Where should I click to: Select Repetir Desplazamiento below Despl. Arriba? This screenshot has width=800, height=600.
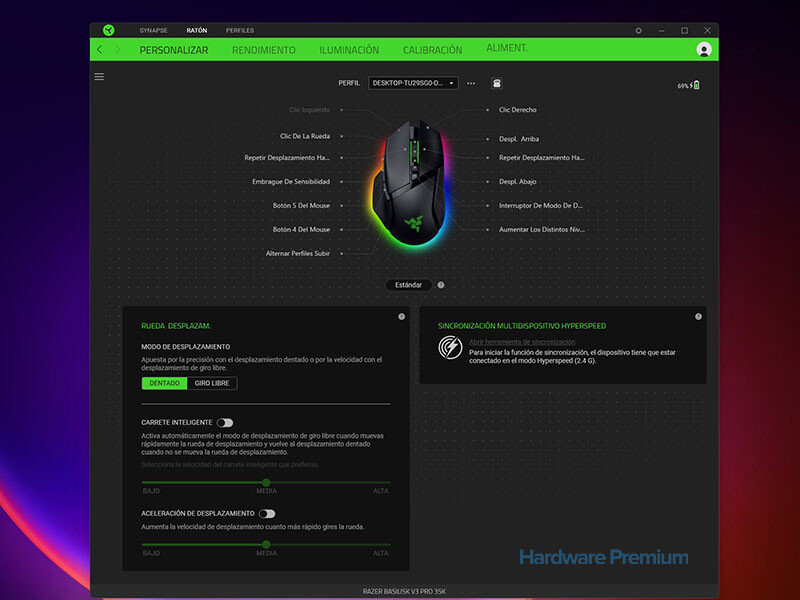(x=541, y=158)
